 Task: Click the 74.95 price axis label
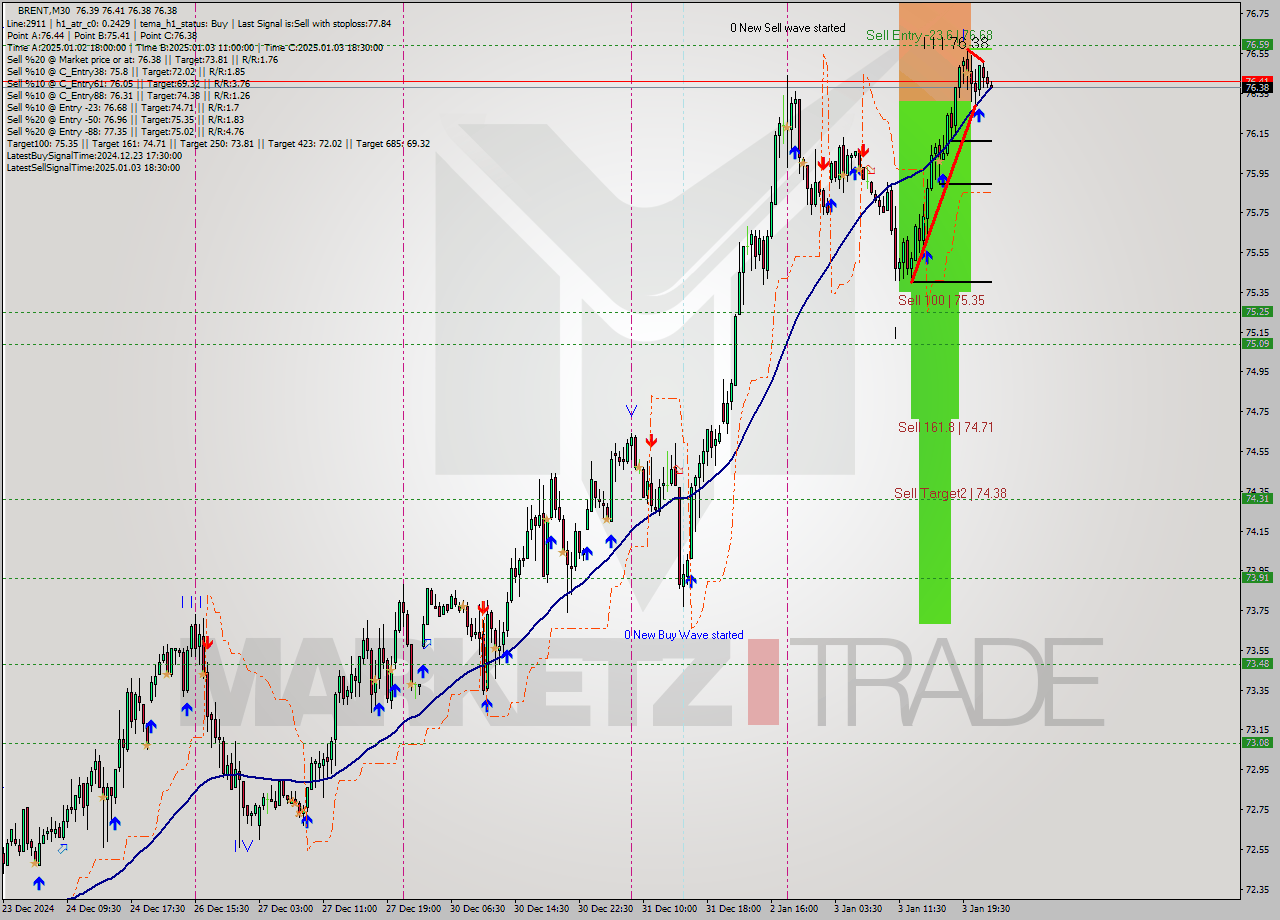click(1257, 371)
